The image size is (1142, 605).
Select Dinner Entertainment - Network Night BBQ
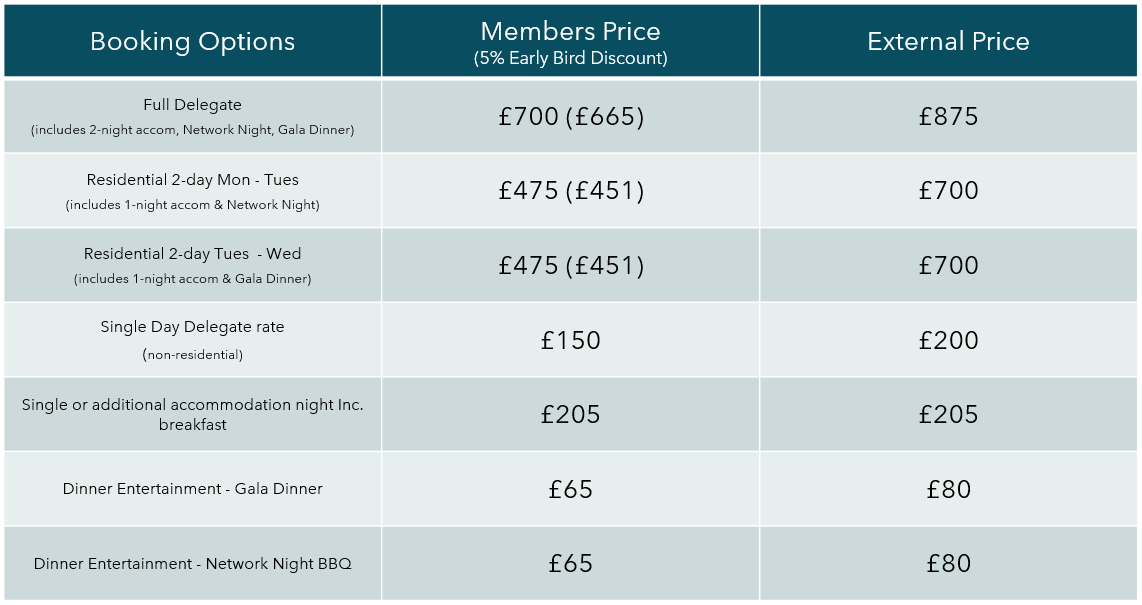point(192,564)
